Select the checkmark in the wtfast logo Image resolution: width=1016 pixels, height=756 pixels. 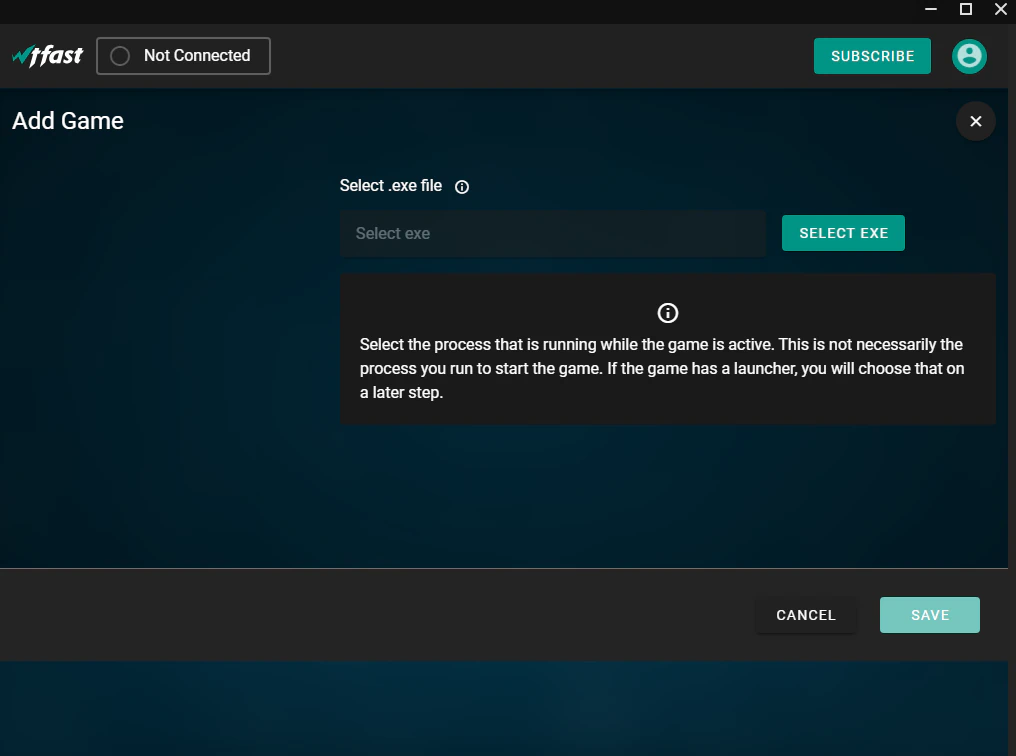(x=20, y=52)
